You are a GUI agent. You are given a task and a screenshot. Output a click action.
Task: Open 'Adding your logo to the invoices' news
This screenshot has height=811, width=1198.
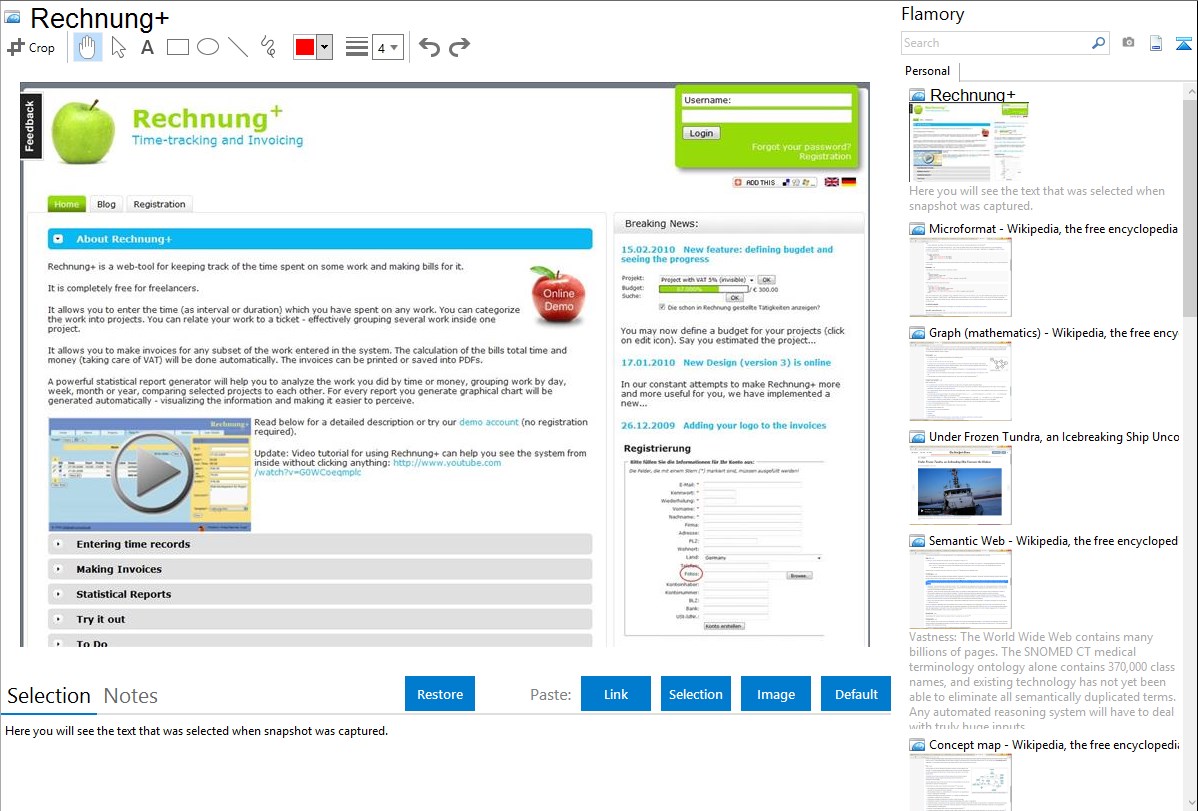pos(754,426)
